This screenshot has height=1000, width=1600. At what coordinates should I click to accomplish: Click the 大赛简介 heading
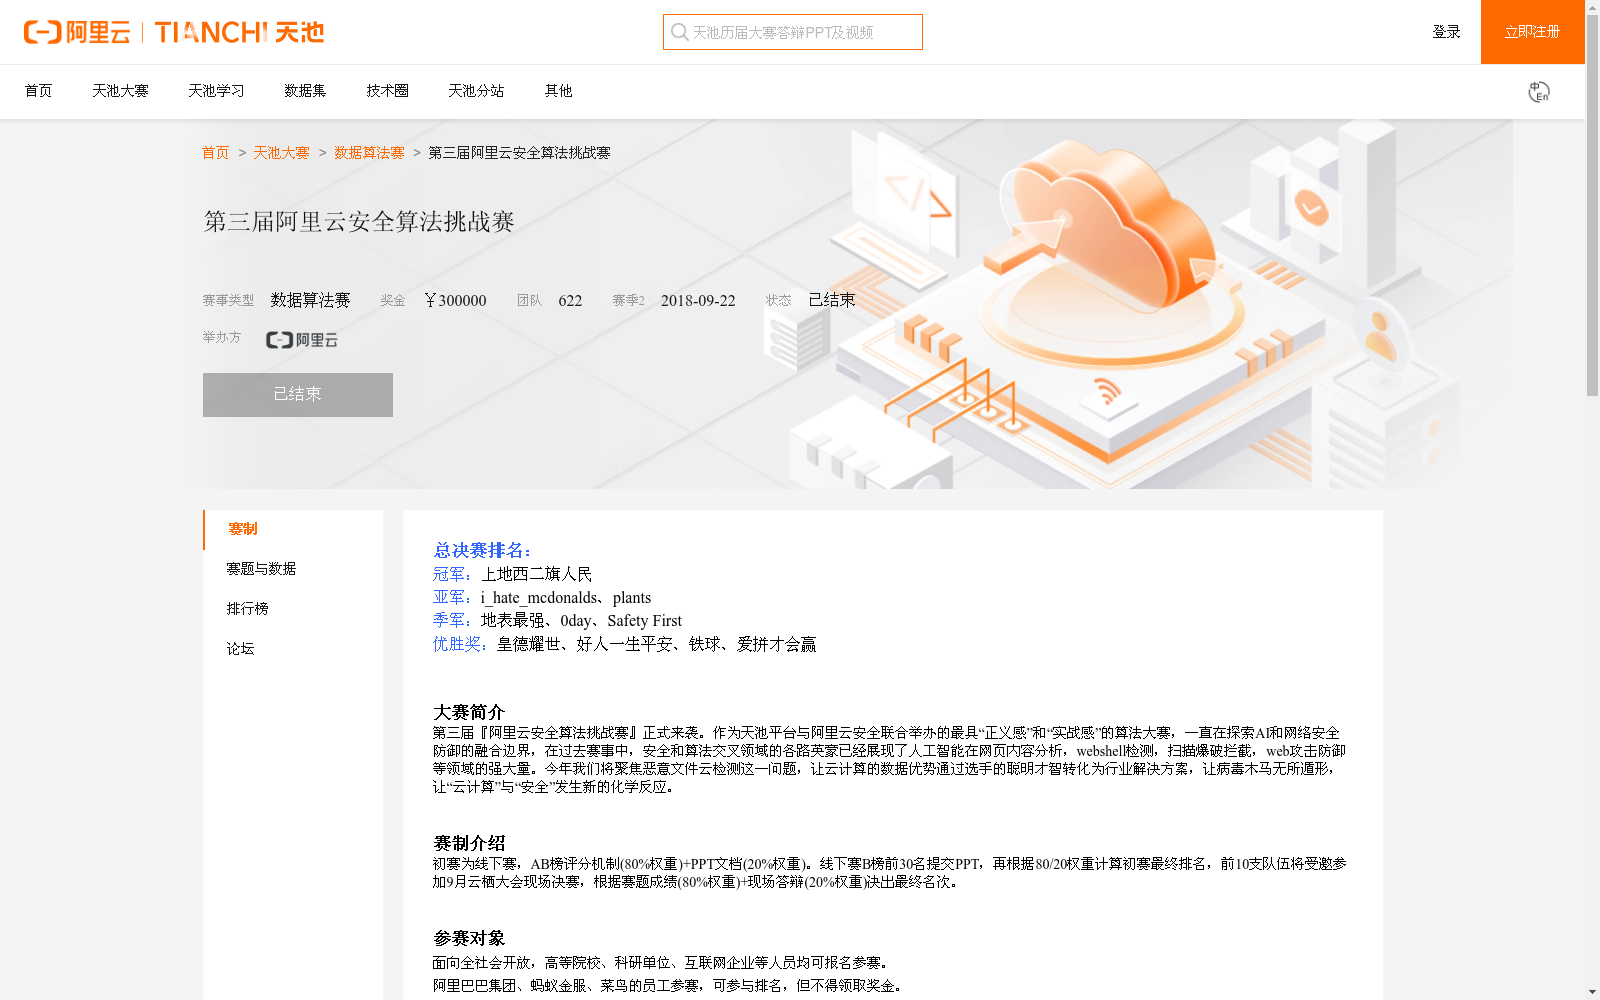pos(469,713)
